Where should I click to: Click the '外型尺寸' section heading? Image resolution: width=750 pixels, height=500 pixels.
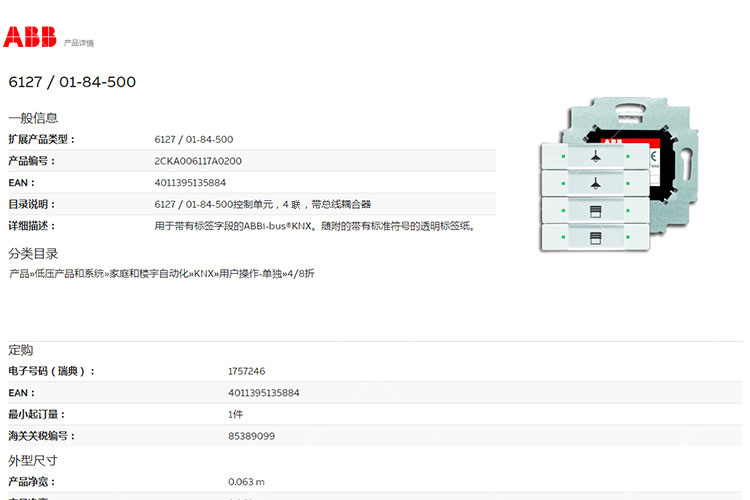coord(33,460)
